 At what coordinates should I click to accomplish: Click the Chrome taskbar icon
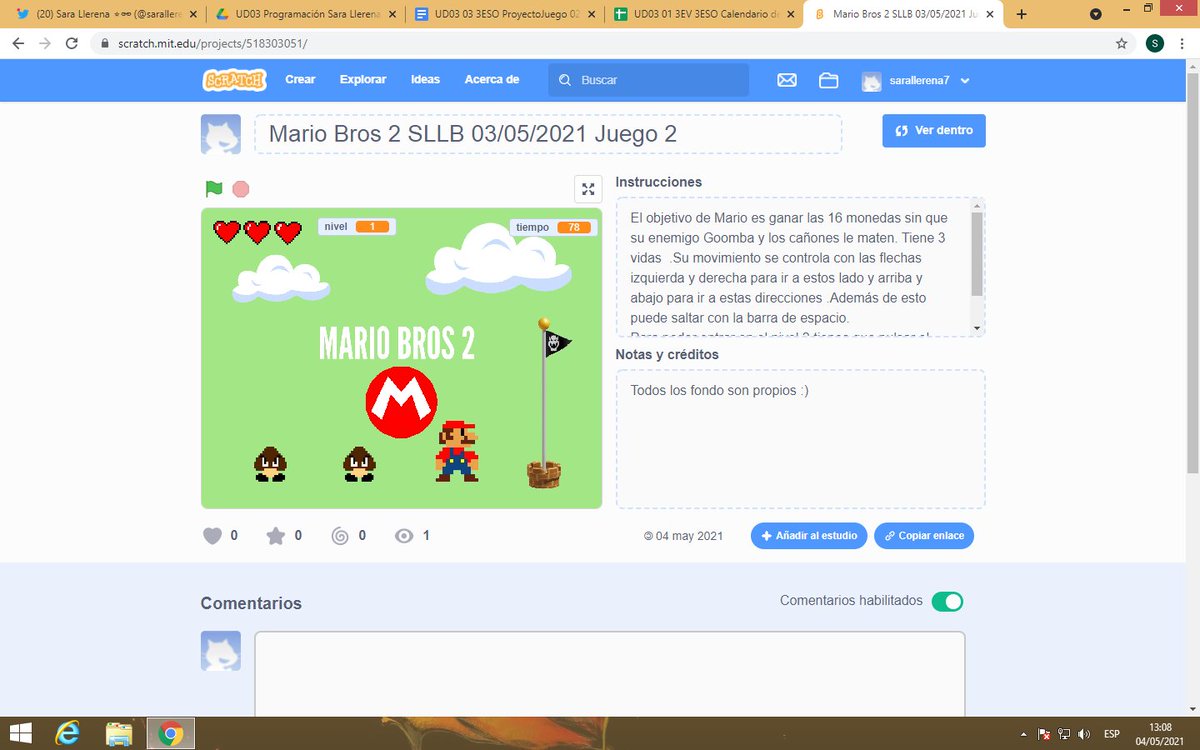(x=170, y=734)
